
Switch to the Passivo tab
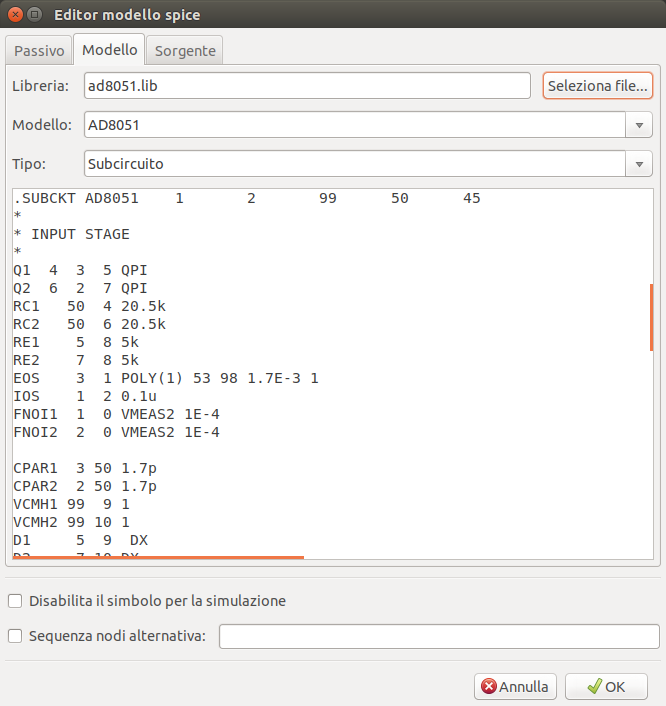pos(39,50)
